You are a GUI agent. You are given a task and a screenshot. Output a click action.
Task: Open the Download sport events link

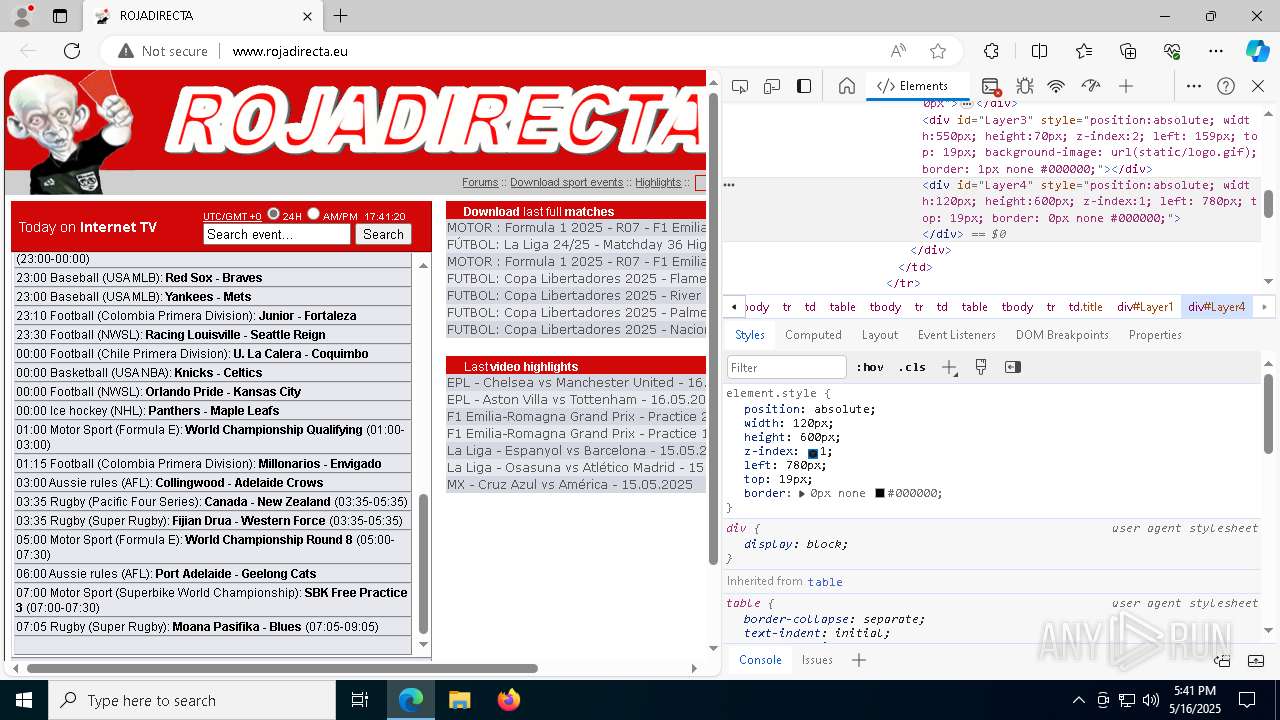click(x=566, y=182)
